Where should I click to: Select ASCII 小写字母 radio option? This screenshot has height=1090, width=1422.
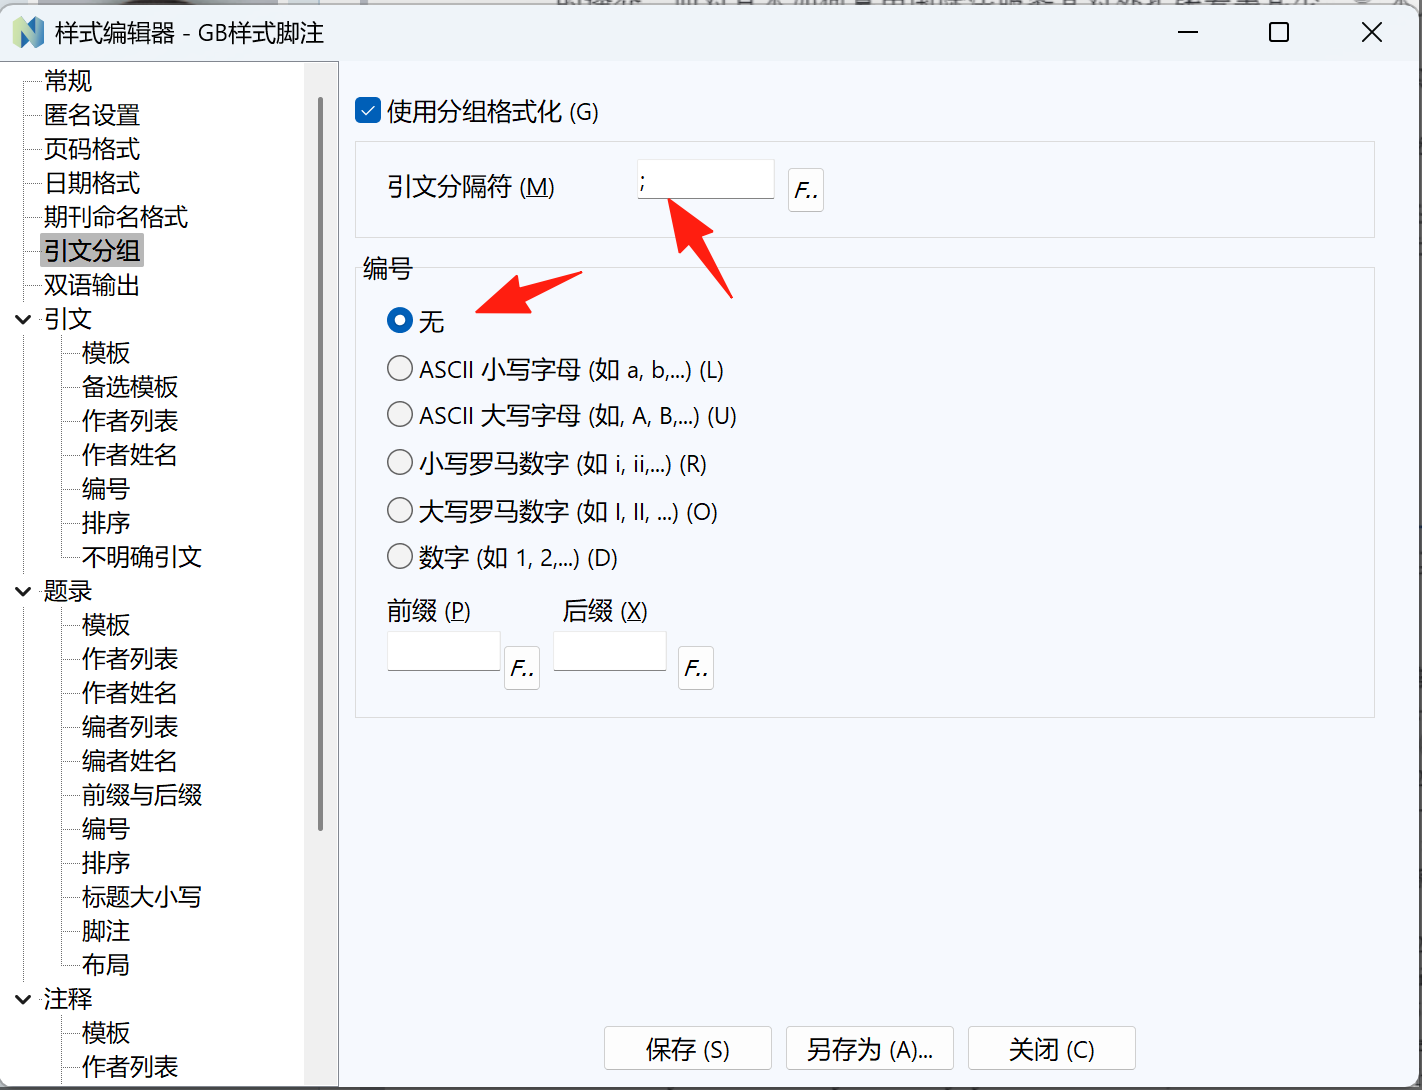(x=400, y=369)
